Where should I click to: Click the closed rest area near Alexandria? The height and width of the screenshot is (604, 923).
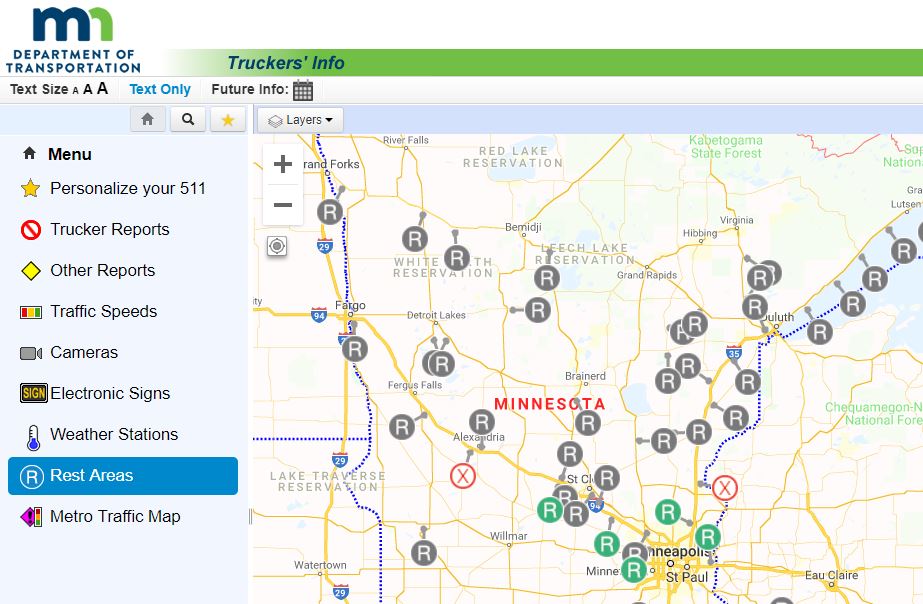(x=462, y=475)
